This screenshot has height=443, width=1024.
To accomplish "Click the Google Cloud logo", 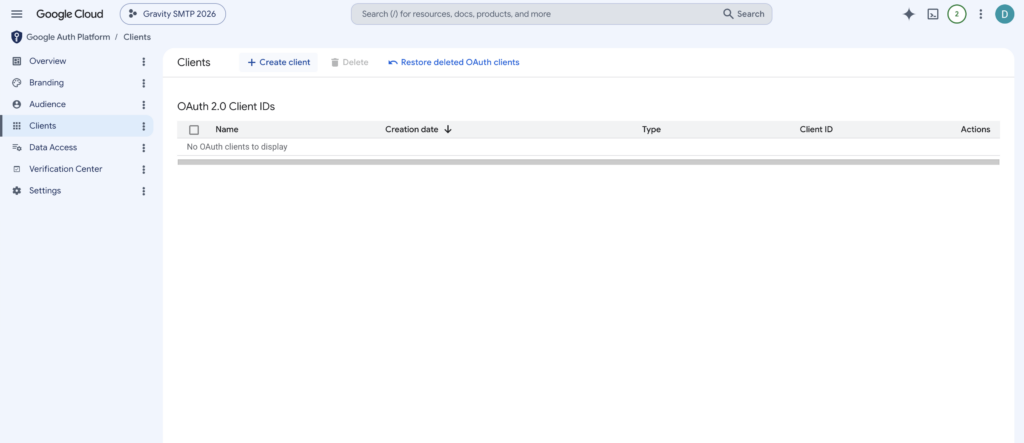I will 69,14.
